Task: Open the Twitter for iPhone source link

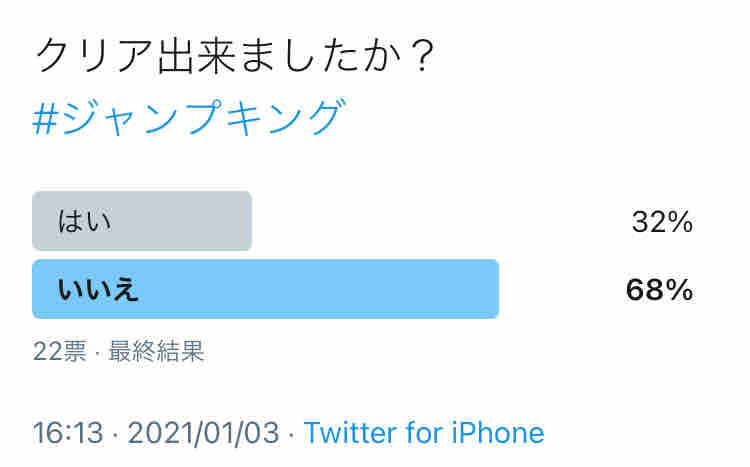Action: coord(424,433)
